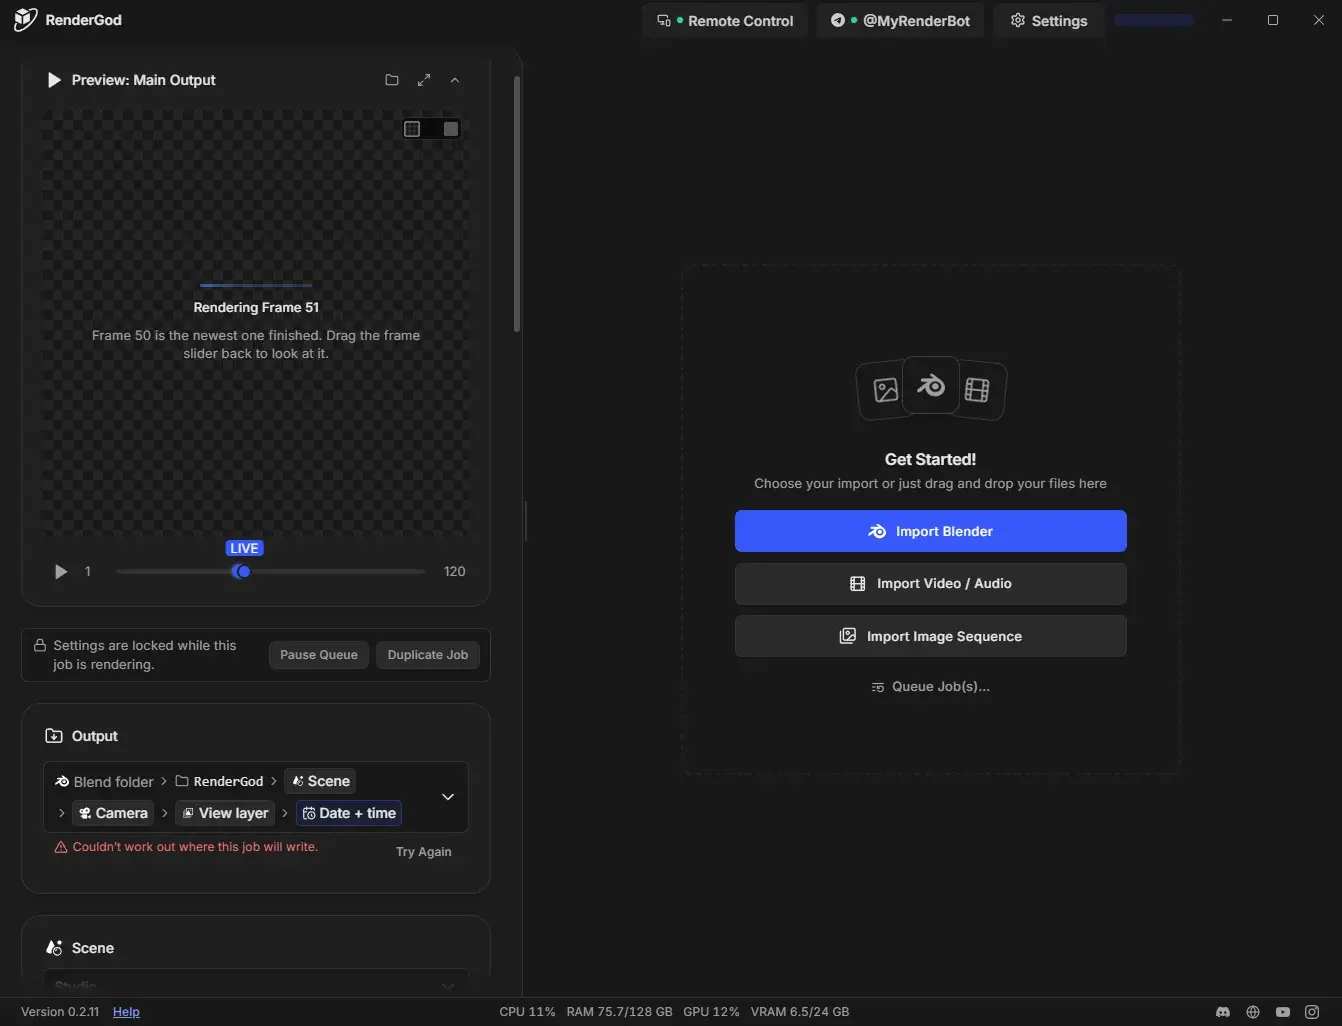Image resolution: width=1342 pixels, height=1026 pixels.
Task: Open the @MyRenderBot Telegram menu
Action: pos(900,21)
